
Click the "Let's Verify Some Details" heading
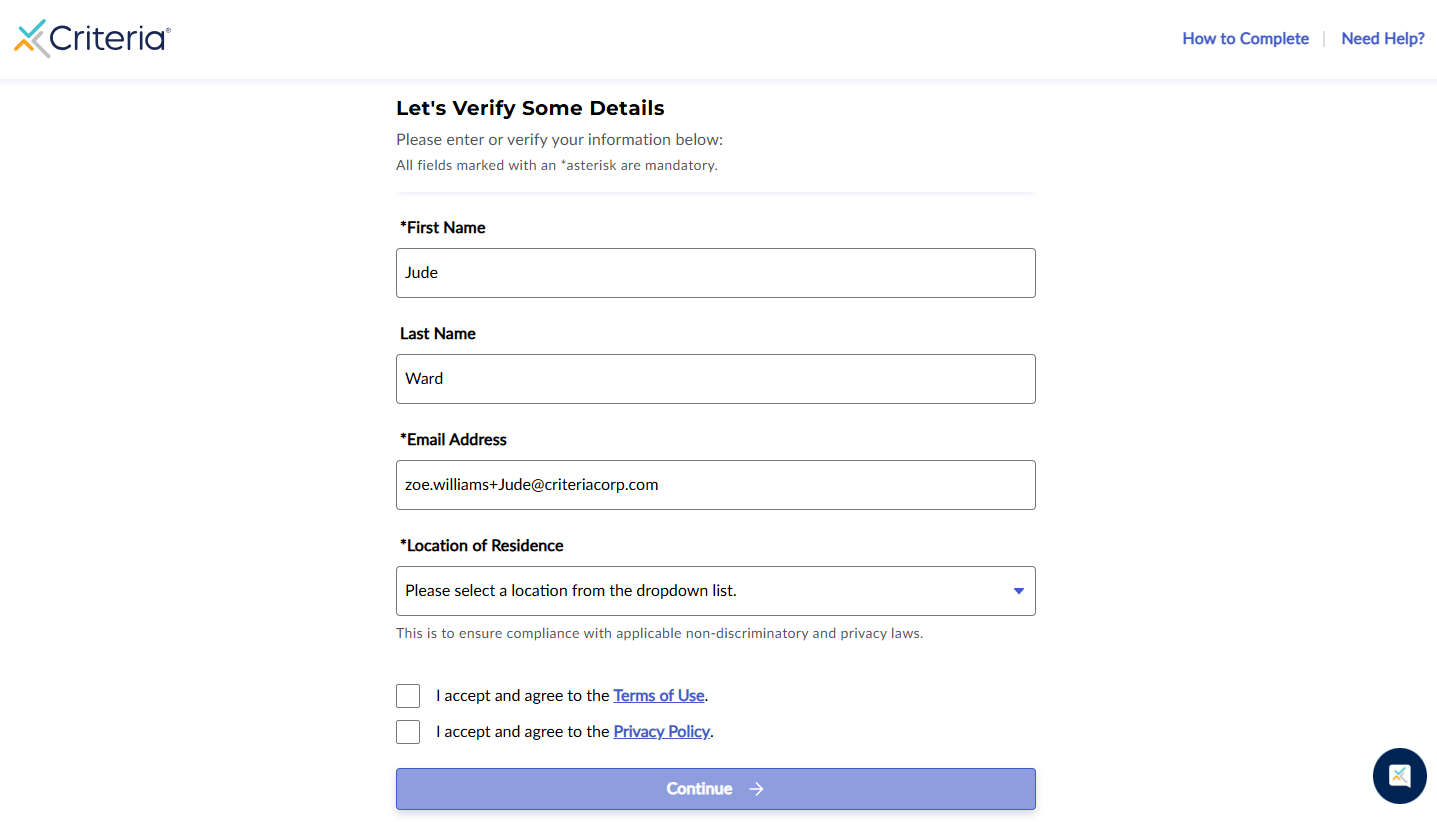(x=530, y=108)
